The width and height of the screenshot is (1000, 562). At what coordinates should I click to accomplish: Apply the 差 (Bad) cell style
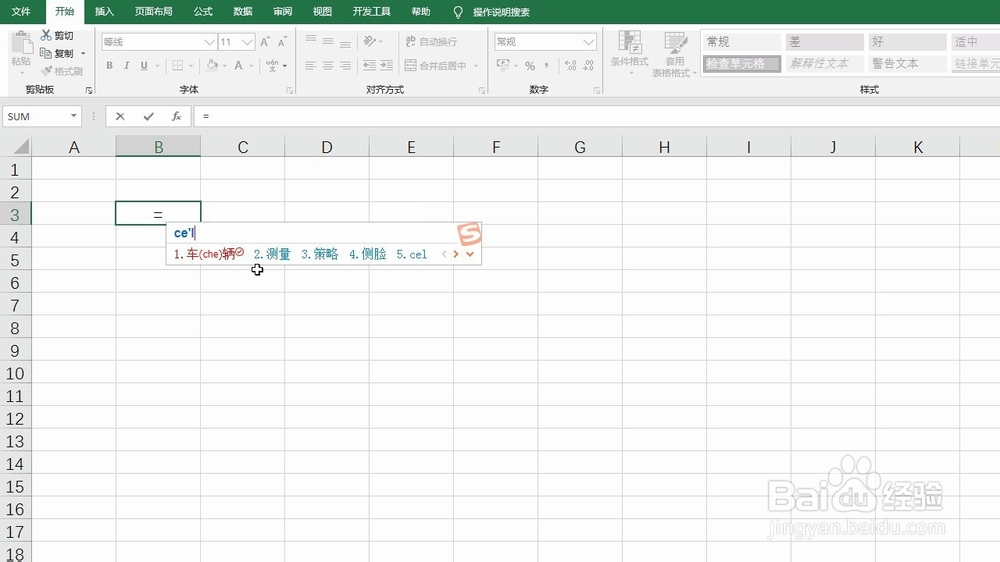(x=825, y=41)
